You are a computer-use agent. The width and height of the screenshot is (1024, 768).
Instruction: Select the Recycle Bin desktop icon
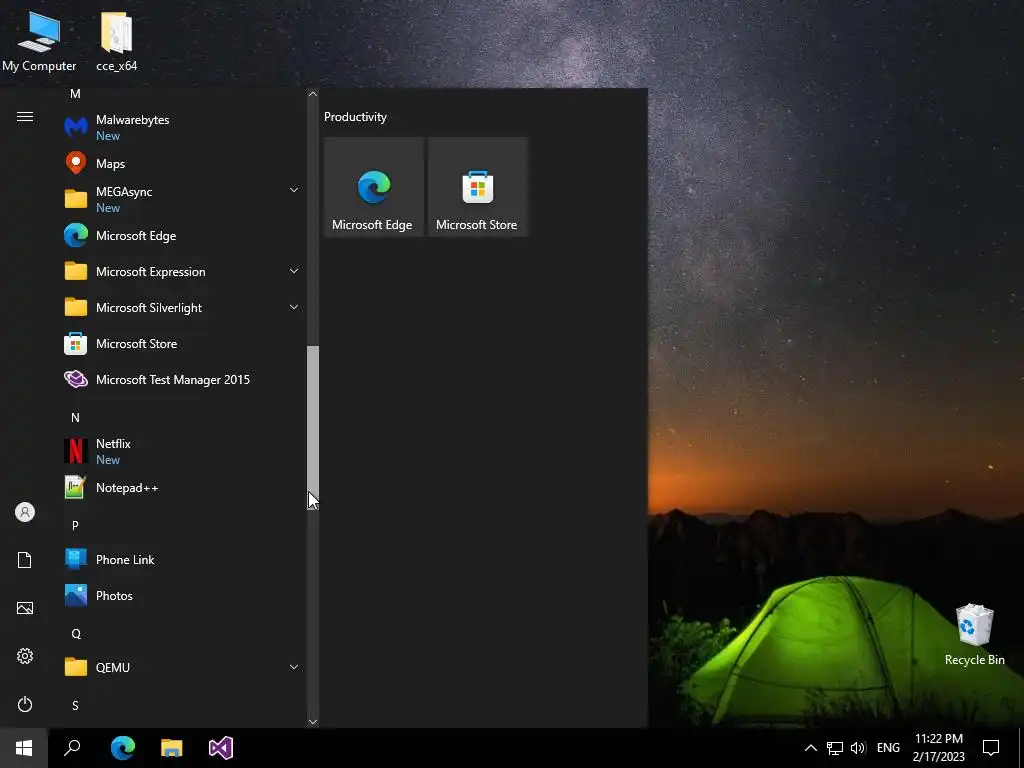tap(974, 634)
